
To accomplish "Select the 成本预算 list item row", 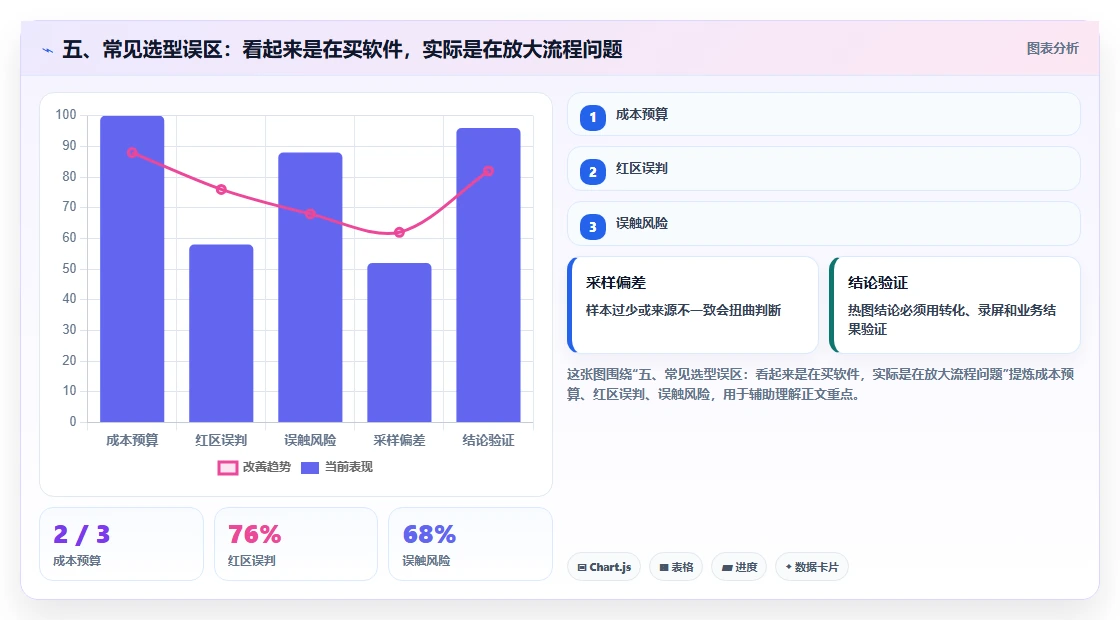I will (824, 114).
